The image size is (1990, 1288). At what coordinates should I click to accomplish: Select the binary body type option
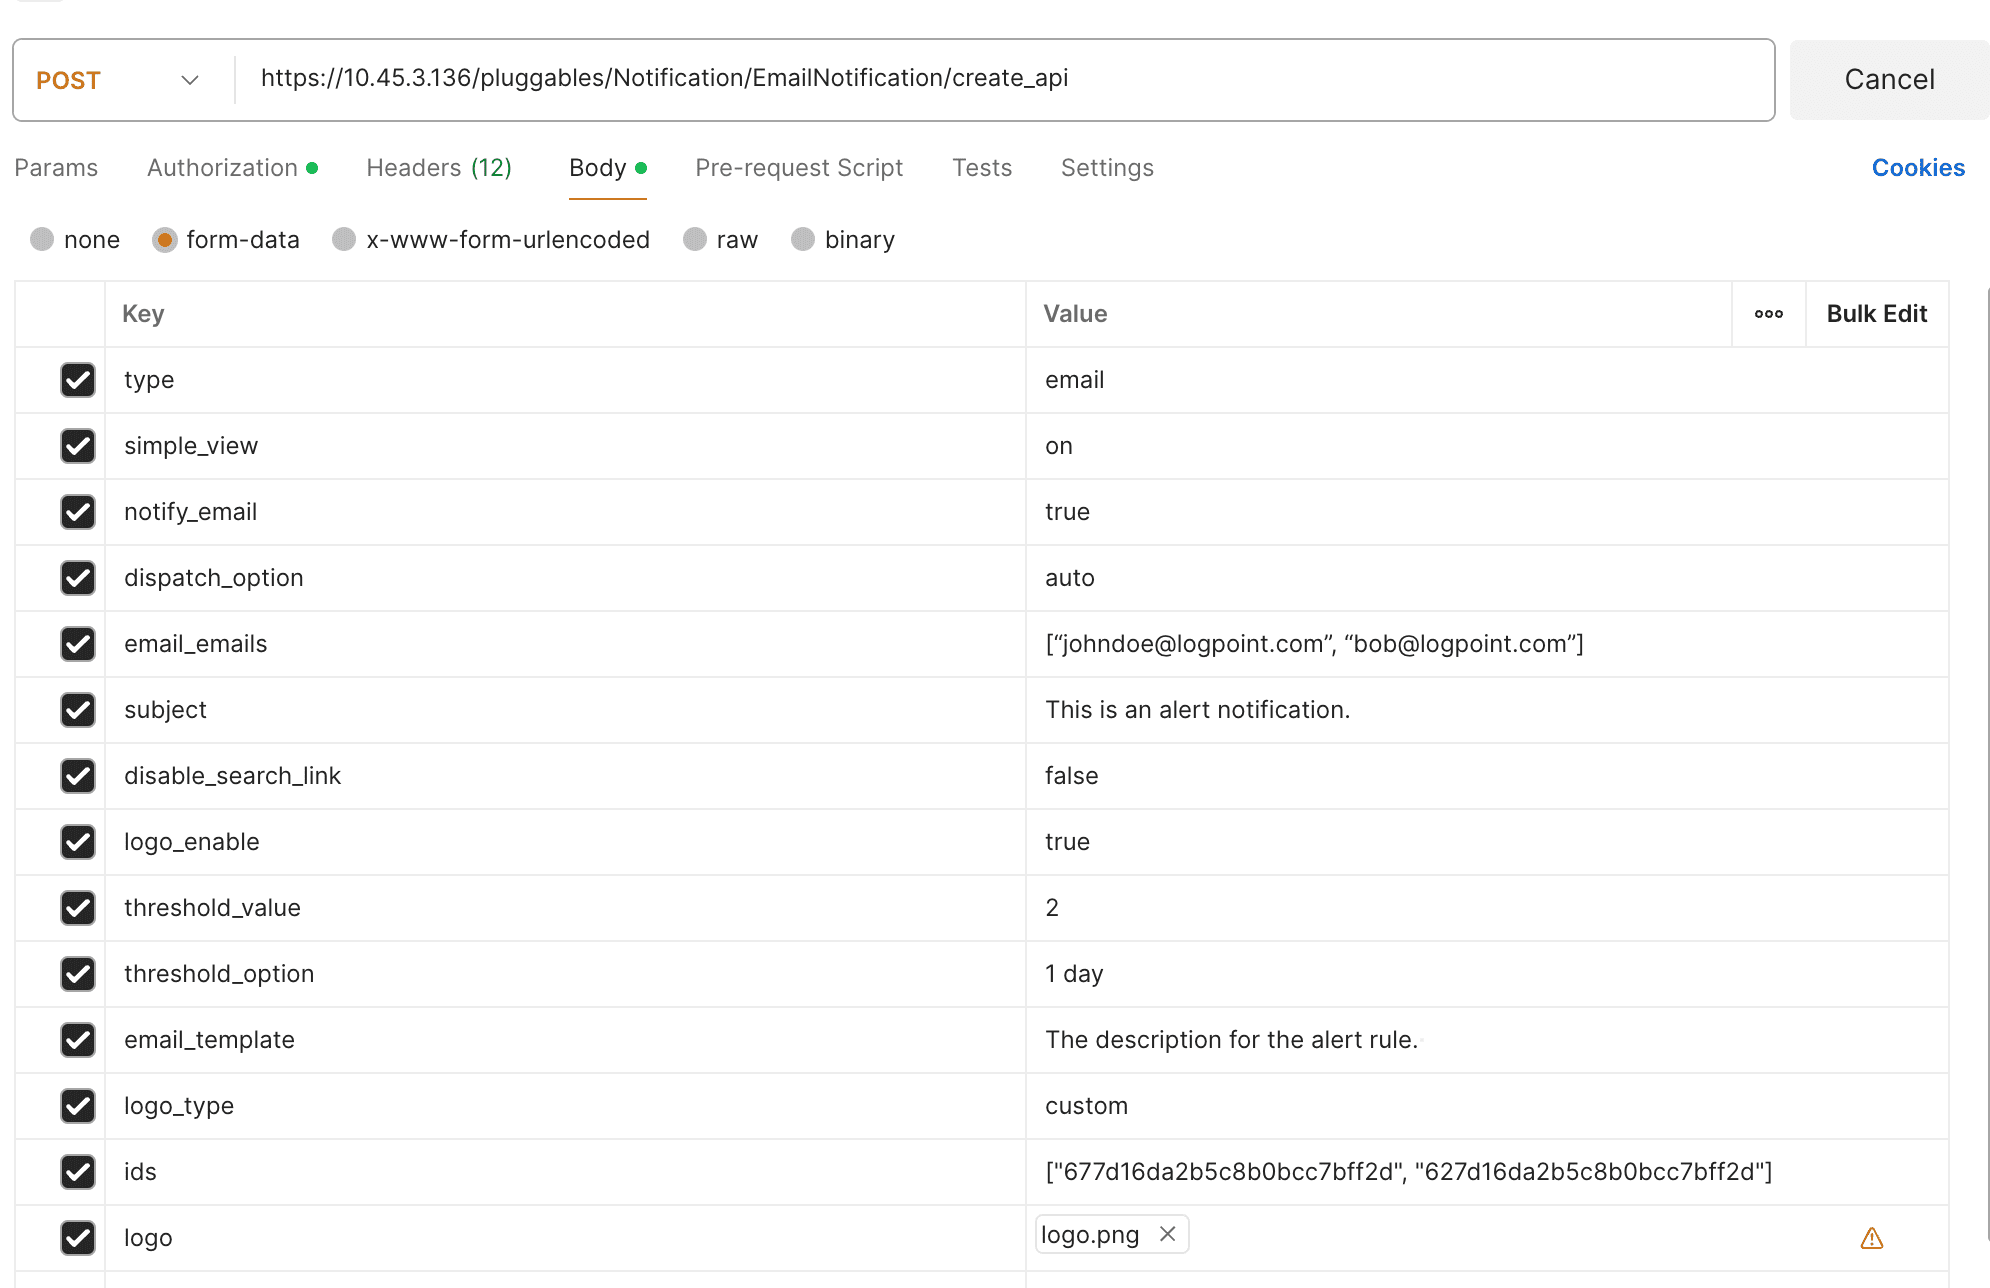tap(803, 239)
